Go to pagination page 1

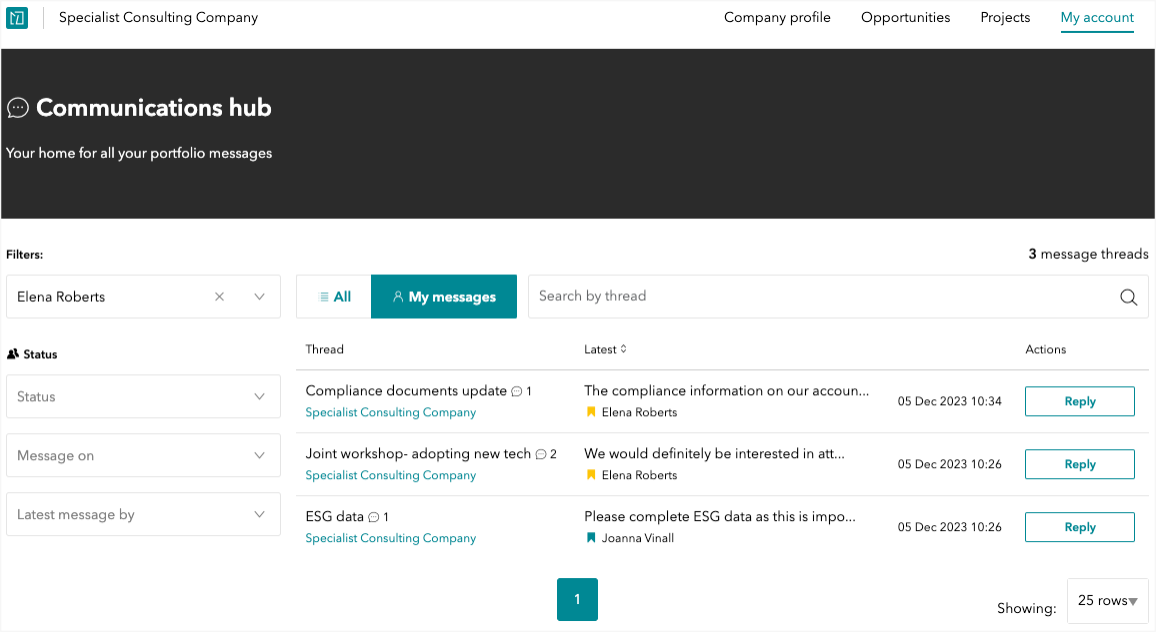tap(577, 600)
